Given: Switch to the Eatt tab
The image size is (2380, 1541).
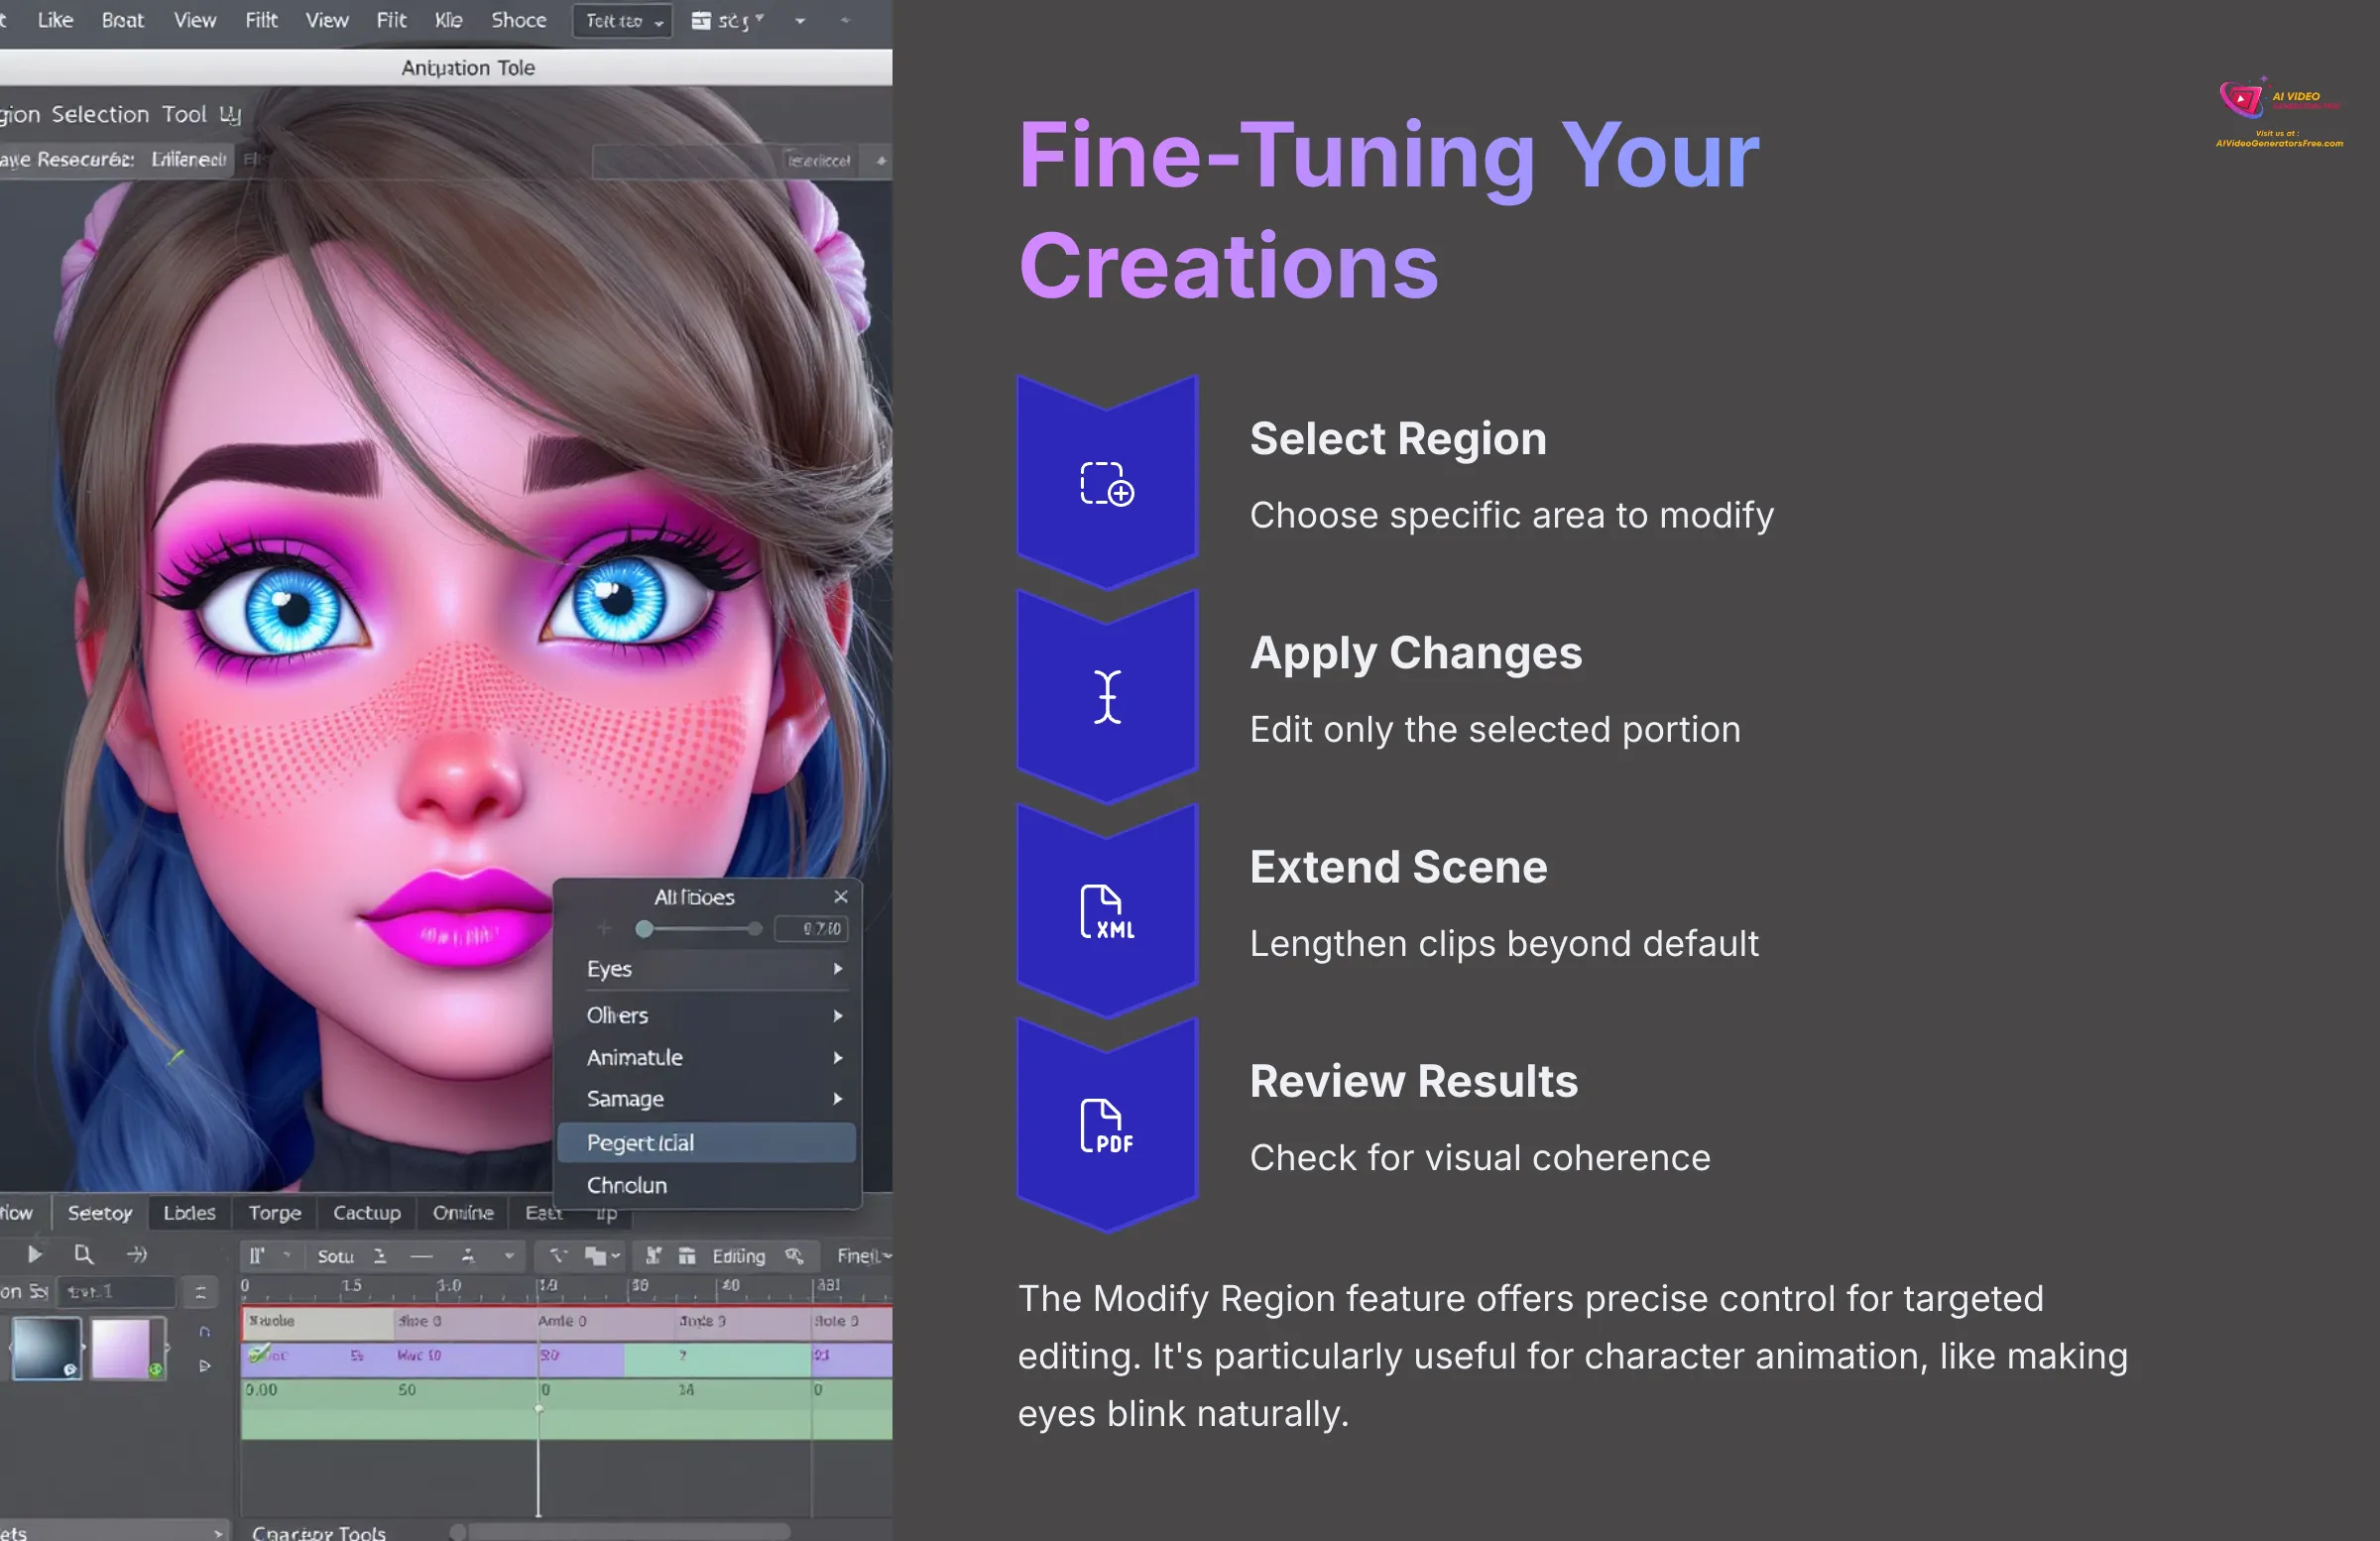Looking at the screenshot, I should coord(543,1212).
